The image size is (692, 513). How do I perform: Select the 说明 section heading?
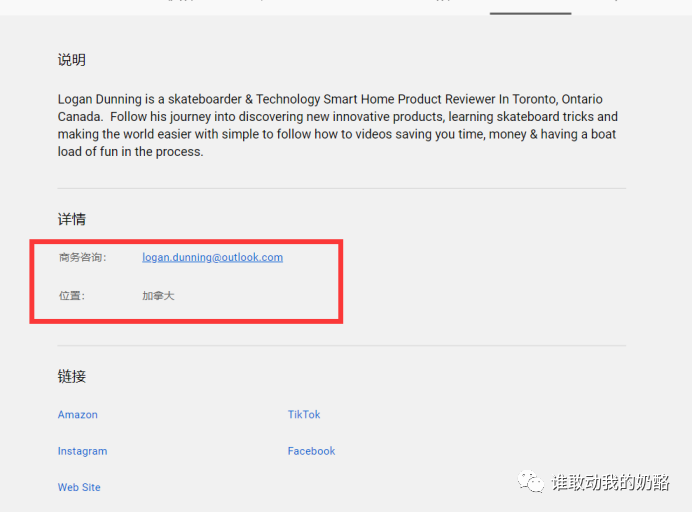coord(71,60)
